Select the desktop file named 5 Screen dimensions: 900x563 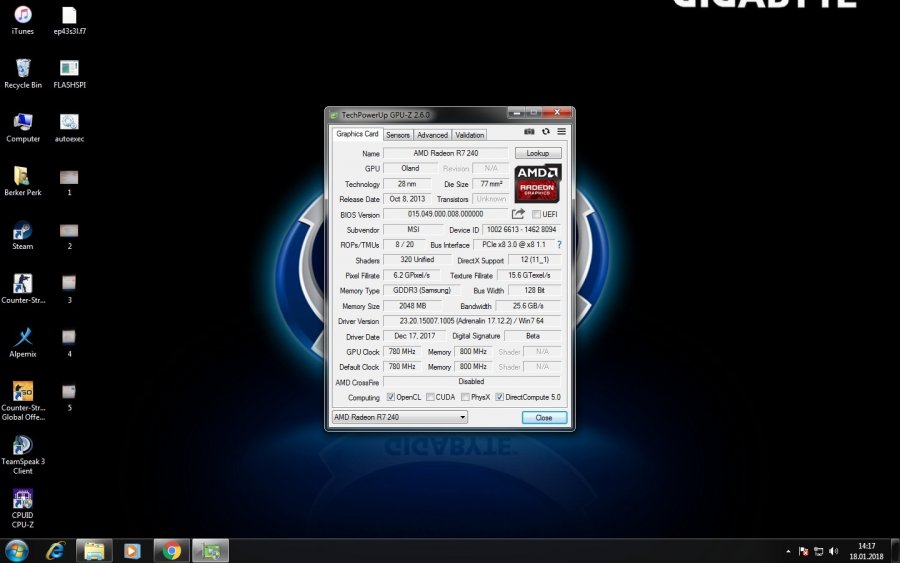(69, 397)
